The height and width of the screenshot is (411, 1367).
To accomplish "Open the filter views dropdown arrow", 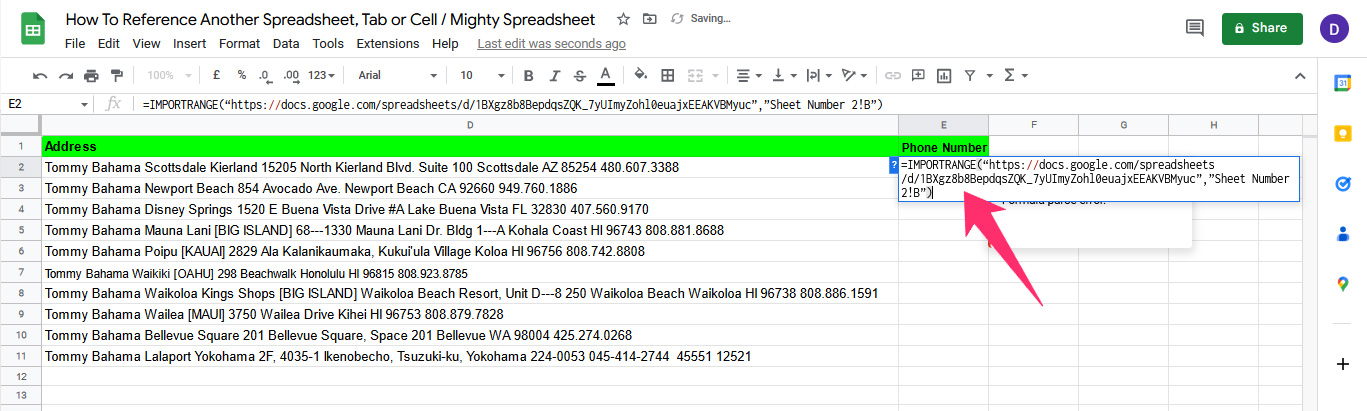I will 989,75.
